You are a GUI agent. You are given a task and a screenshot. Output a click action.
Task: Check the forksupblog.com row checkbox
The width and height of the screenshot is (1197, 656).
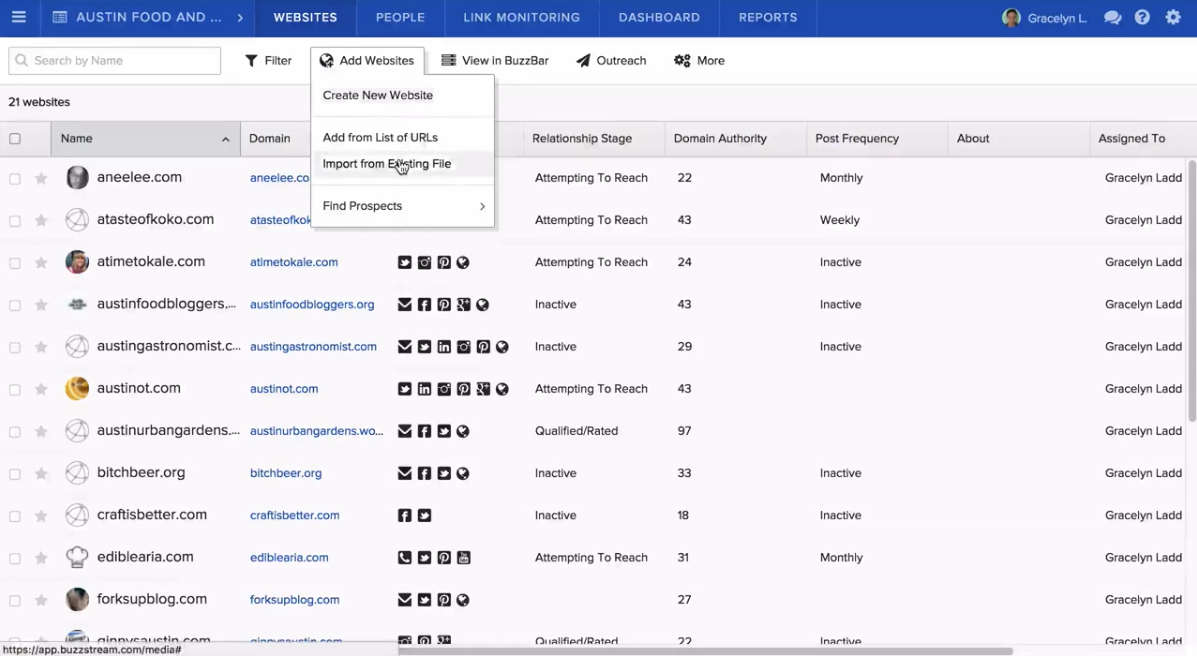click(x=15, y=601)
